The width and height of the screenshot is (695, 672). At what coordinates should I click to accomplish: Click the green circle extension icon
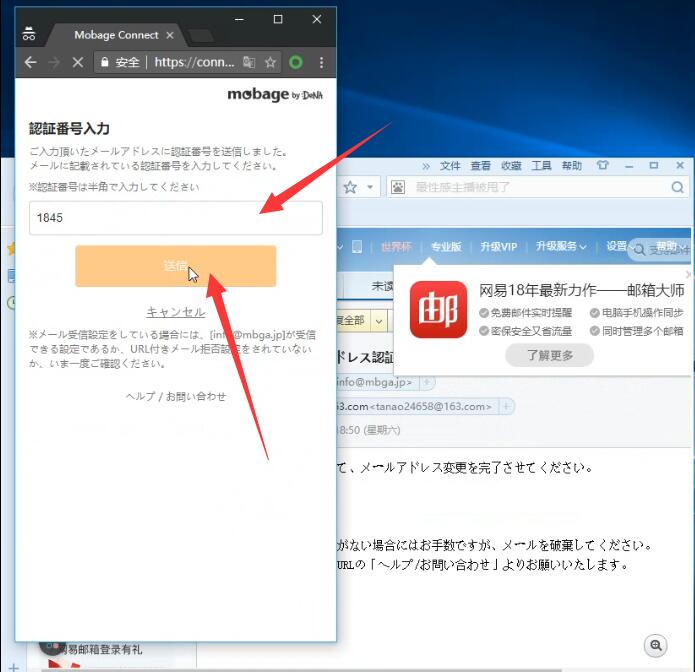(x=296, y=63)
